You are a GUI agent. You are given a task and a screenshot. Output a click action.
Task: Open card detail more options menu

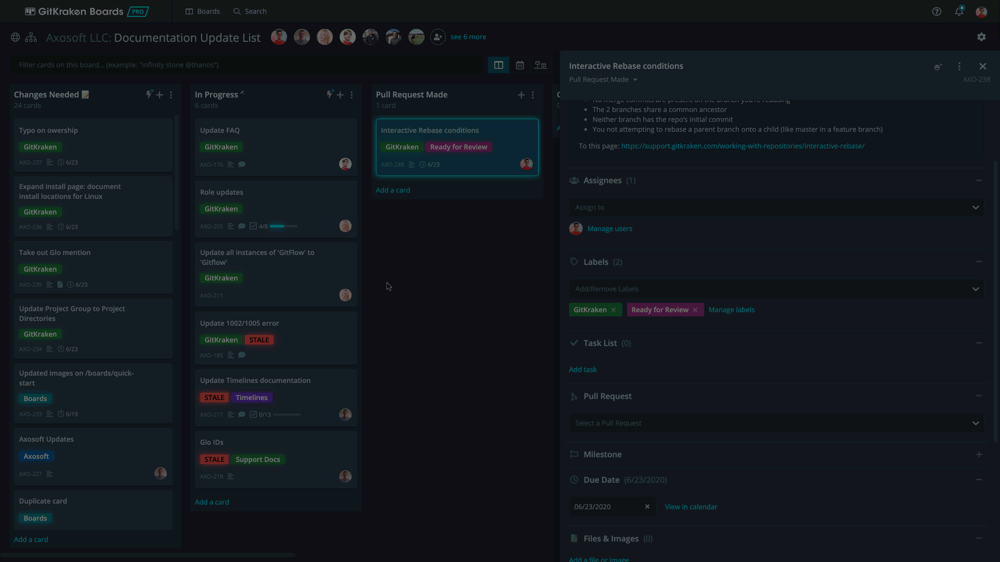[x=959, y=66]
